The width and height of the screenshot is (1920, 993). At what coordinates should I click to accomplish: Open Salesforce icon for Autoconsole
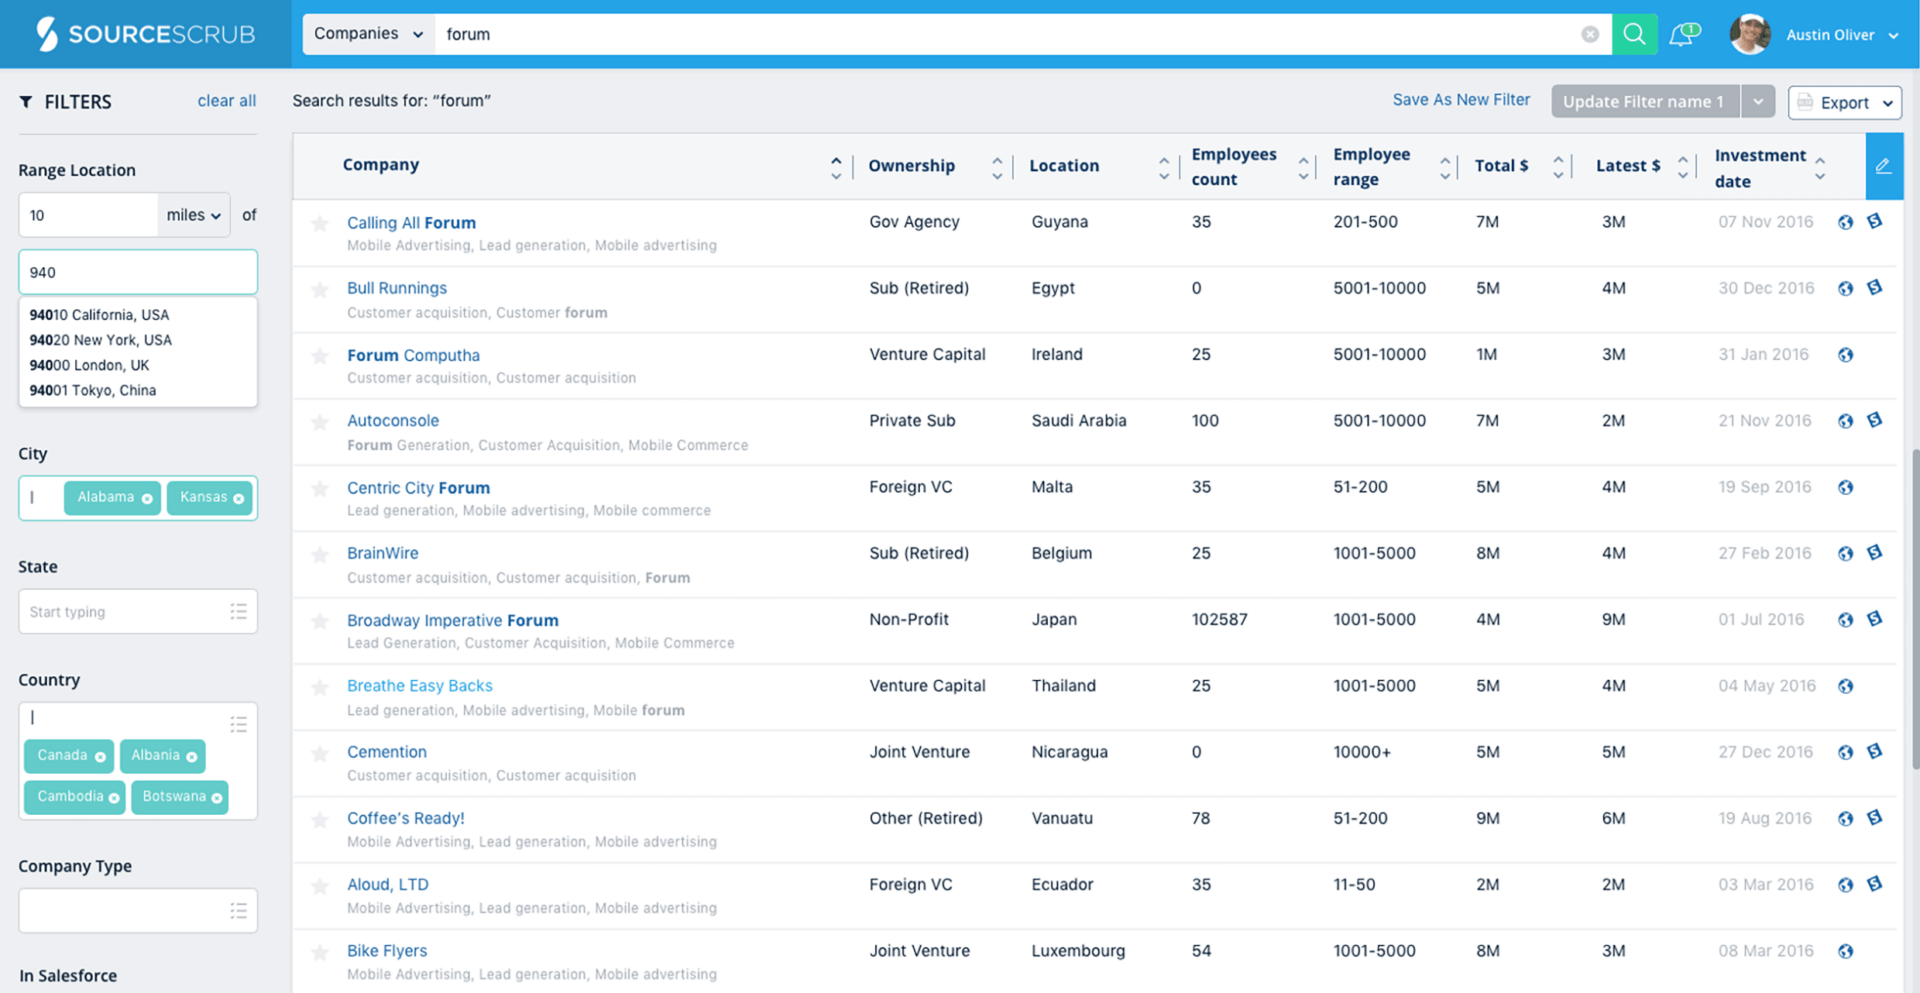pyautogui.click(x=1875, y=420)
